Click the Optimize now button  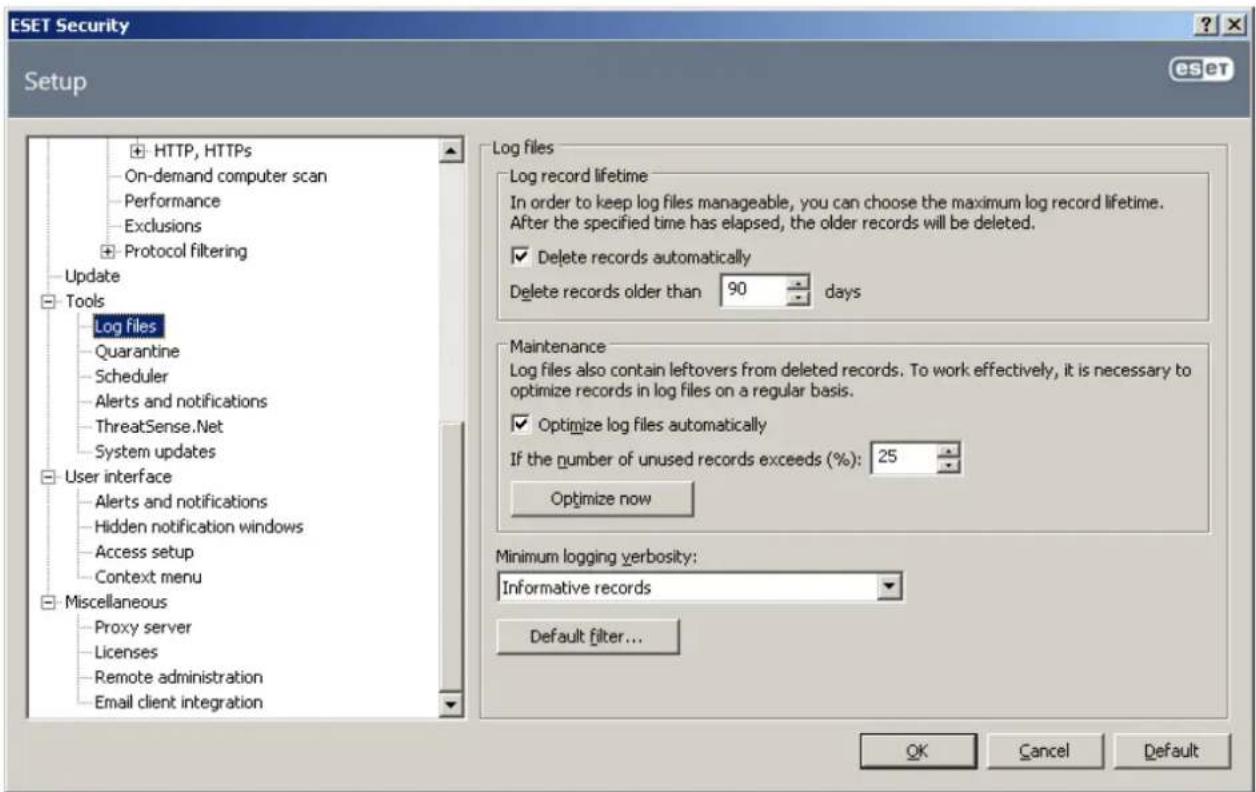(602, 499)
